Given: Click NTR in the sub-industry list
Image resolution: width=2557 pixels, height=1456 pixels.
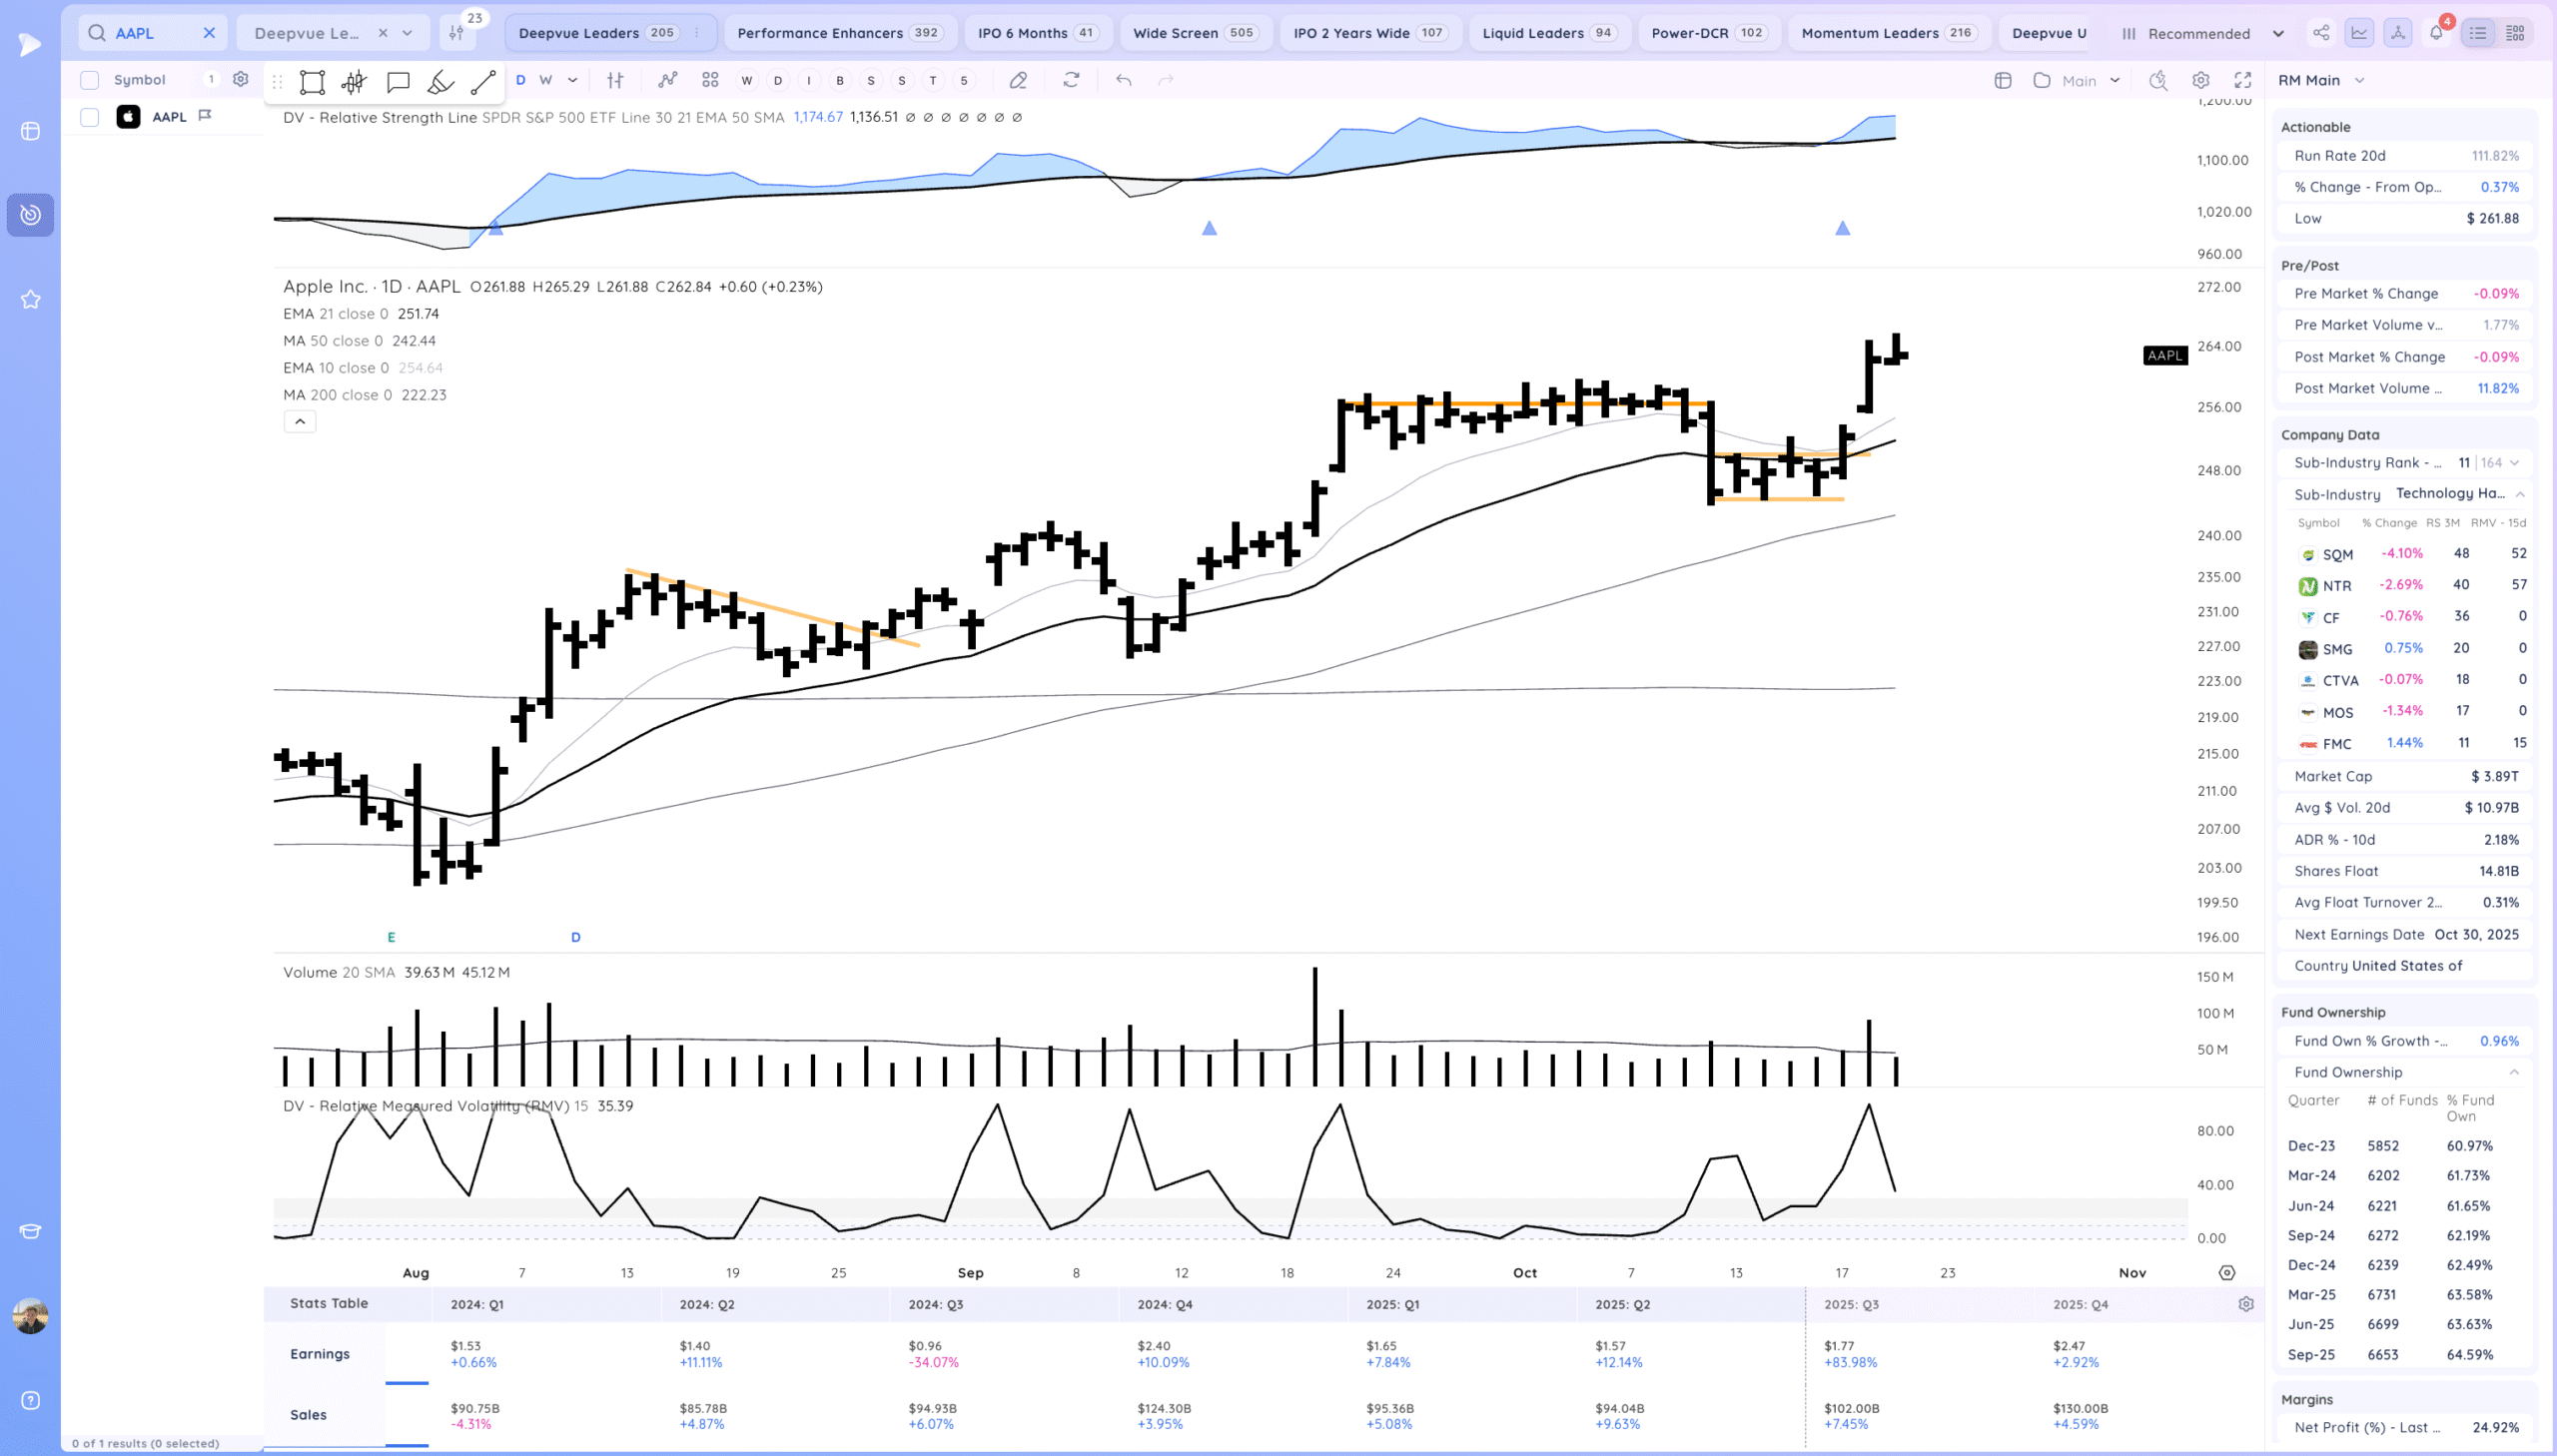Looking at the screenshot, I should pos(2336,586).
